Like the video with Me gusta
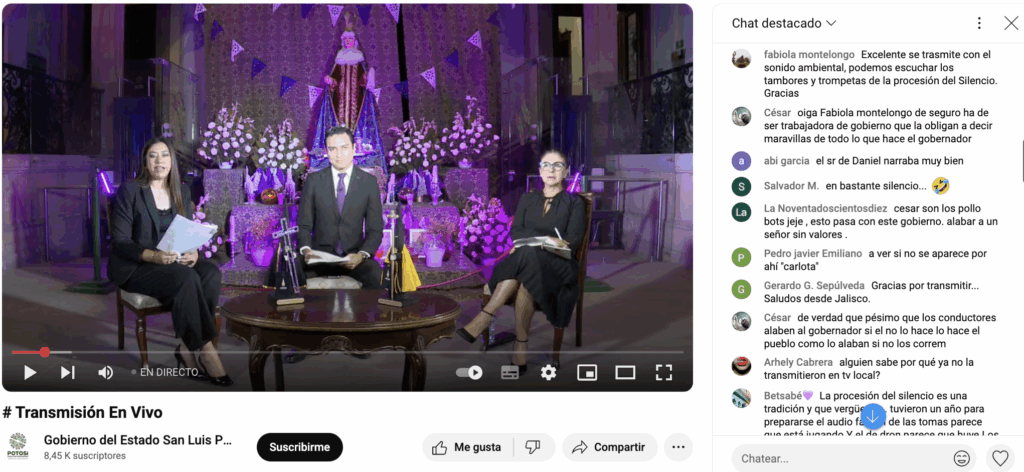Screen dimensions: 1024x472 tap(467, 447)
